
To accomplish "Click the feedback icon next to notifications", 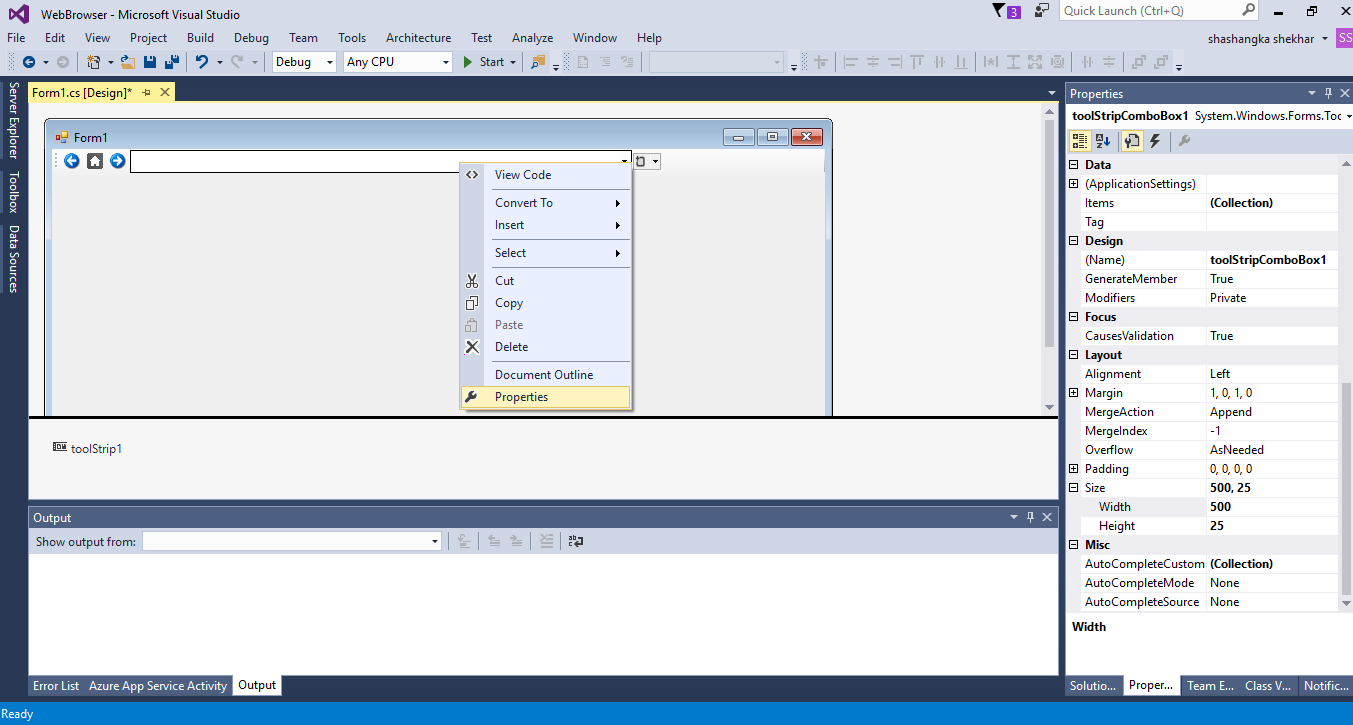I will (x=1042, y=11).
